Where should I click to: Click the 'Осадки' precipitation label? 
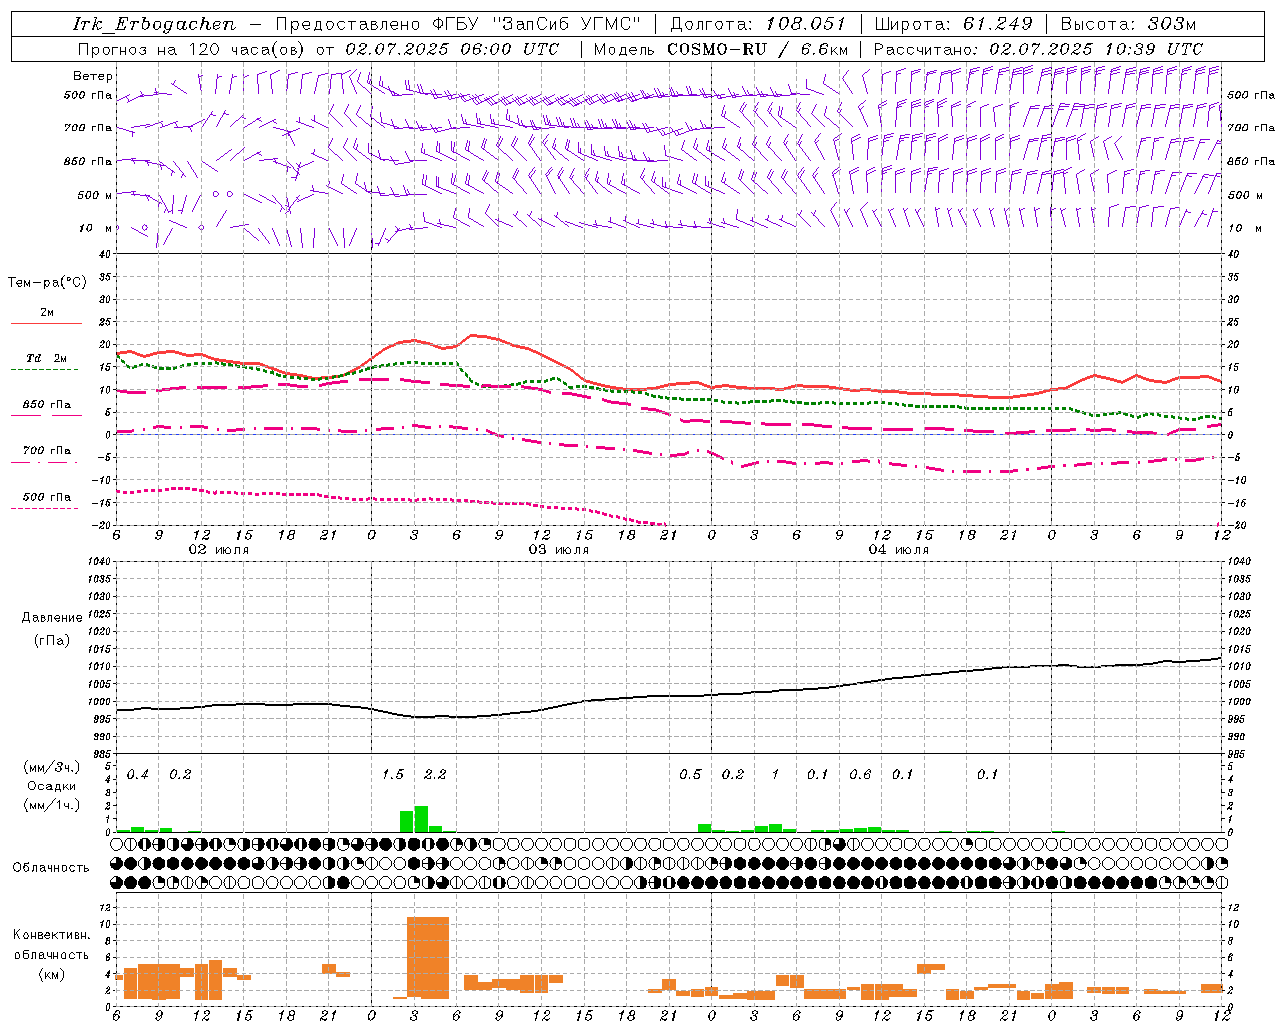pyautogui.click(x=52, y=786)
